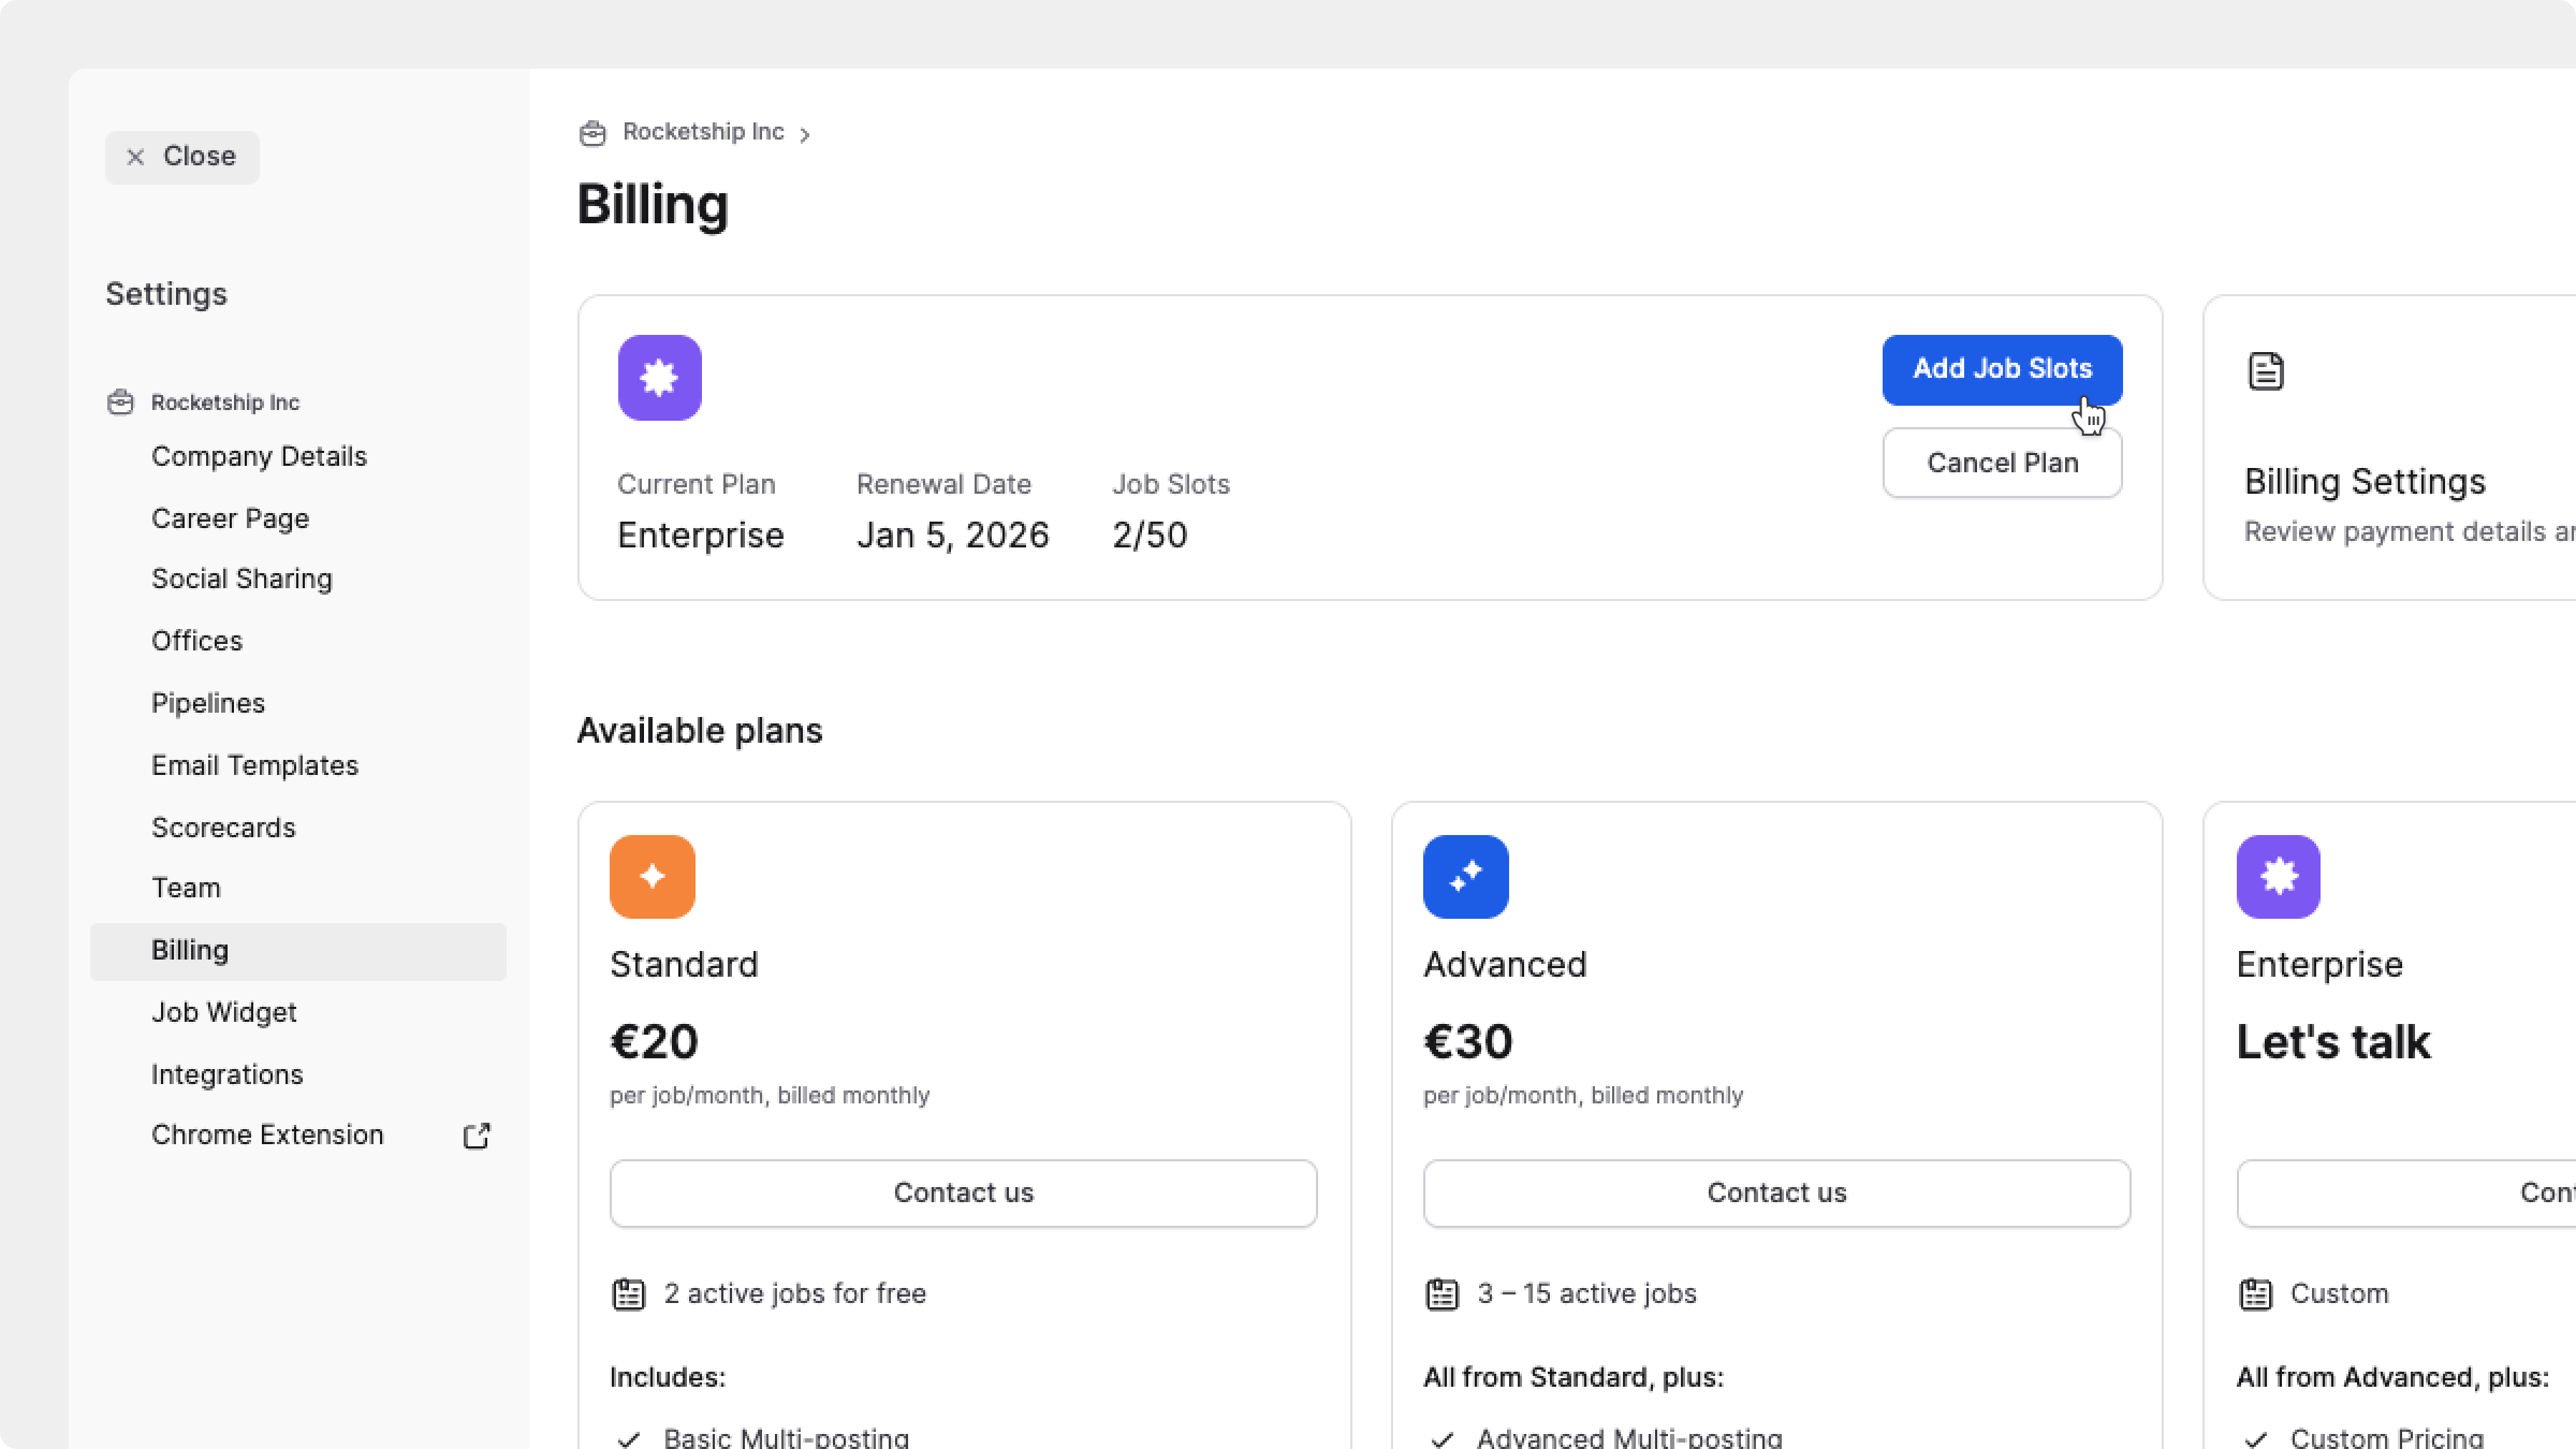Click Contact us under the Standard plan
Screen dimensions: 2576x1449
(963, 1193)
